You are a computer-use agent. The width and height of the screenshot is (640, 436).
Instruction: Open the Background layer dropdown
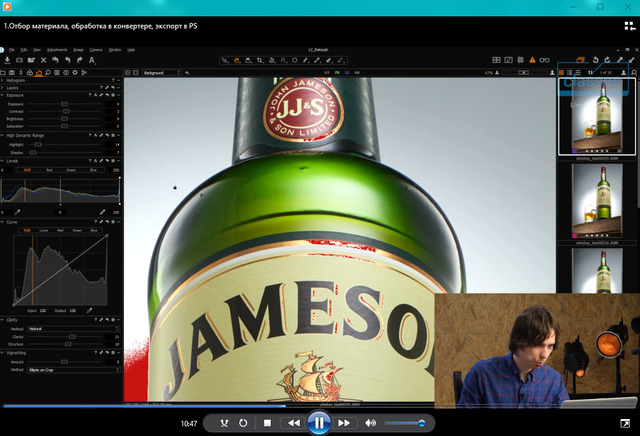tap(160, 73)
